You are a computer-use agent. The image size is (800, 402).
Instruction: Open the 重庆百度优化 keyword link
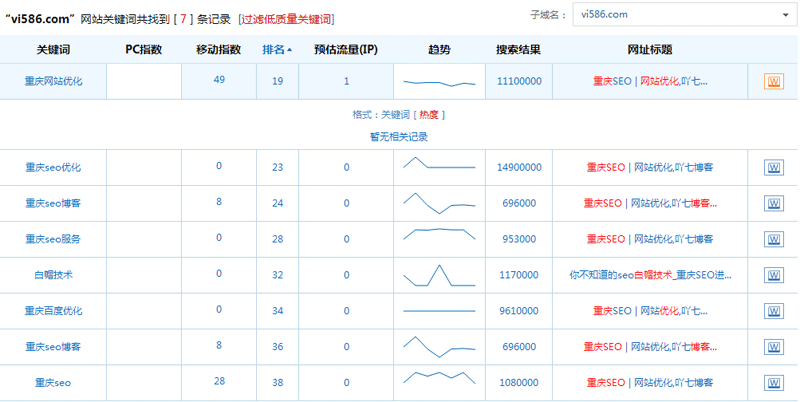point(53,311)
